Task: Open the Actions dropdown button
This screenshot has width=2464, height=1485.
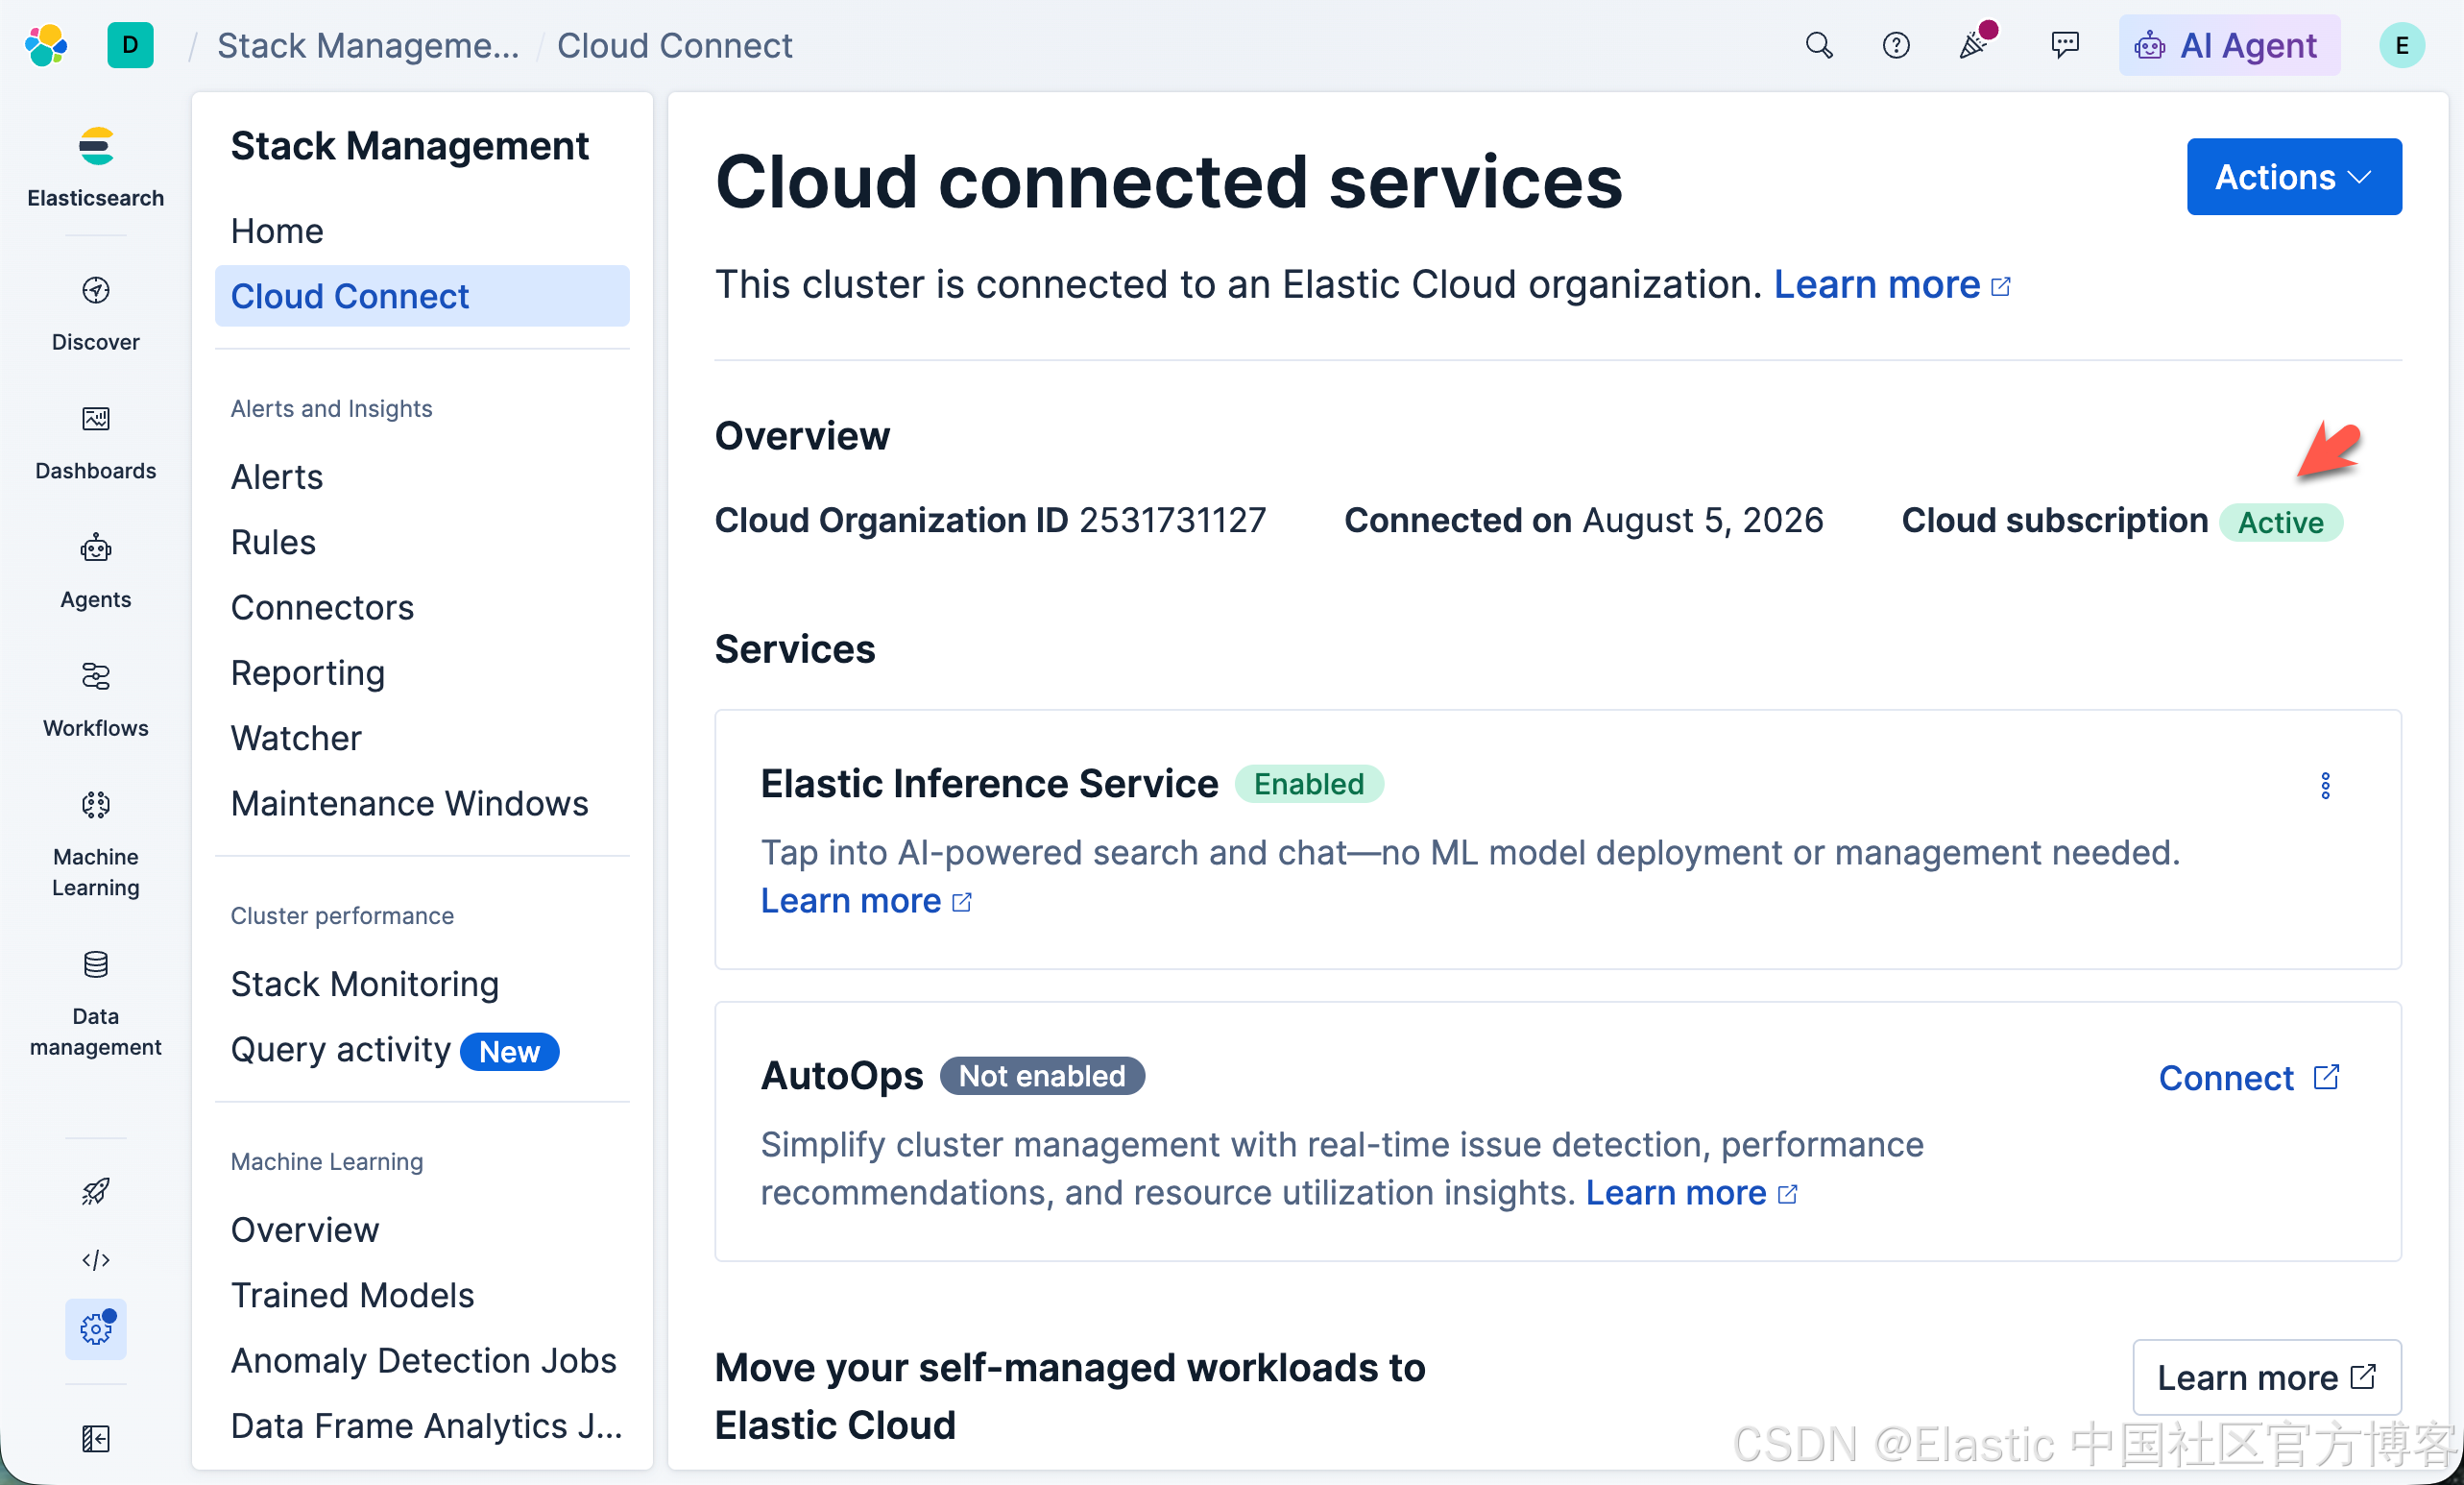Action: 2293,177
